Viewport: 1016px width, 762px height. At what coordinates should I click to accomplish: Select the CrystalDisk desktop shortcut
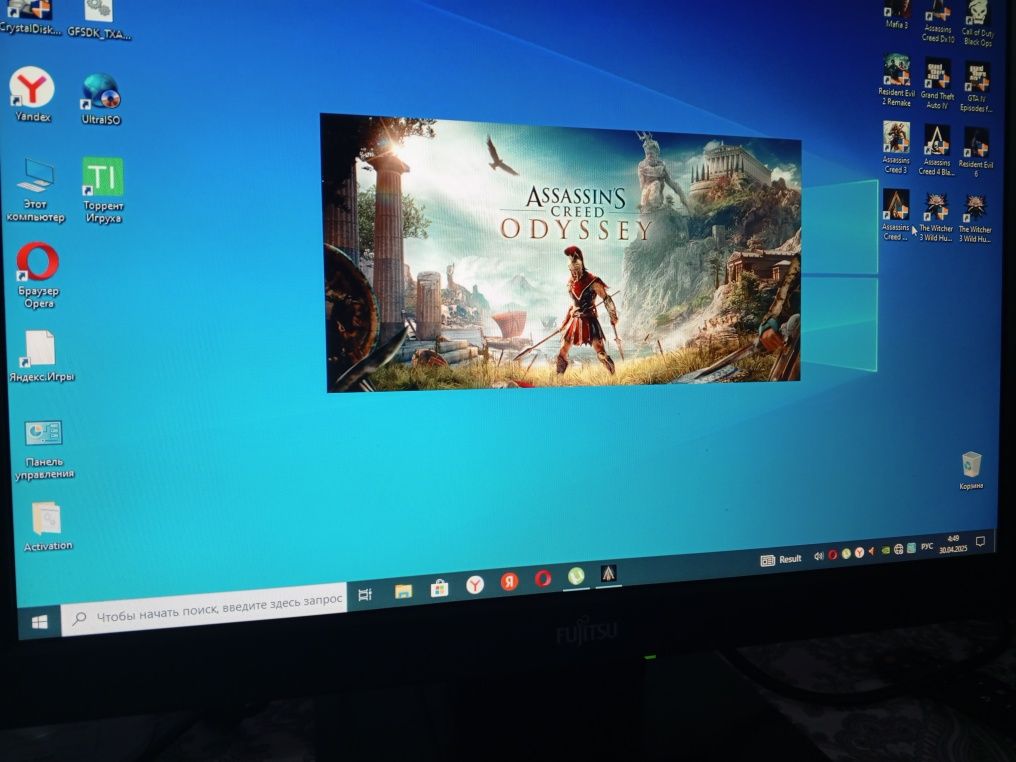(x=30, y=17)
